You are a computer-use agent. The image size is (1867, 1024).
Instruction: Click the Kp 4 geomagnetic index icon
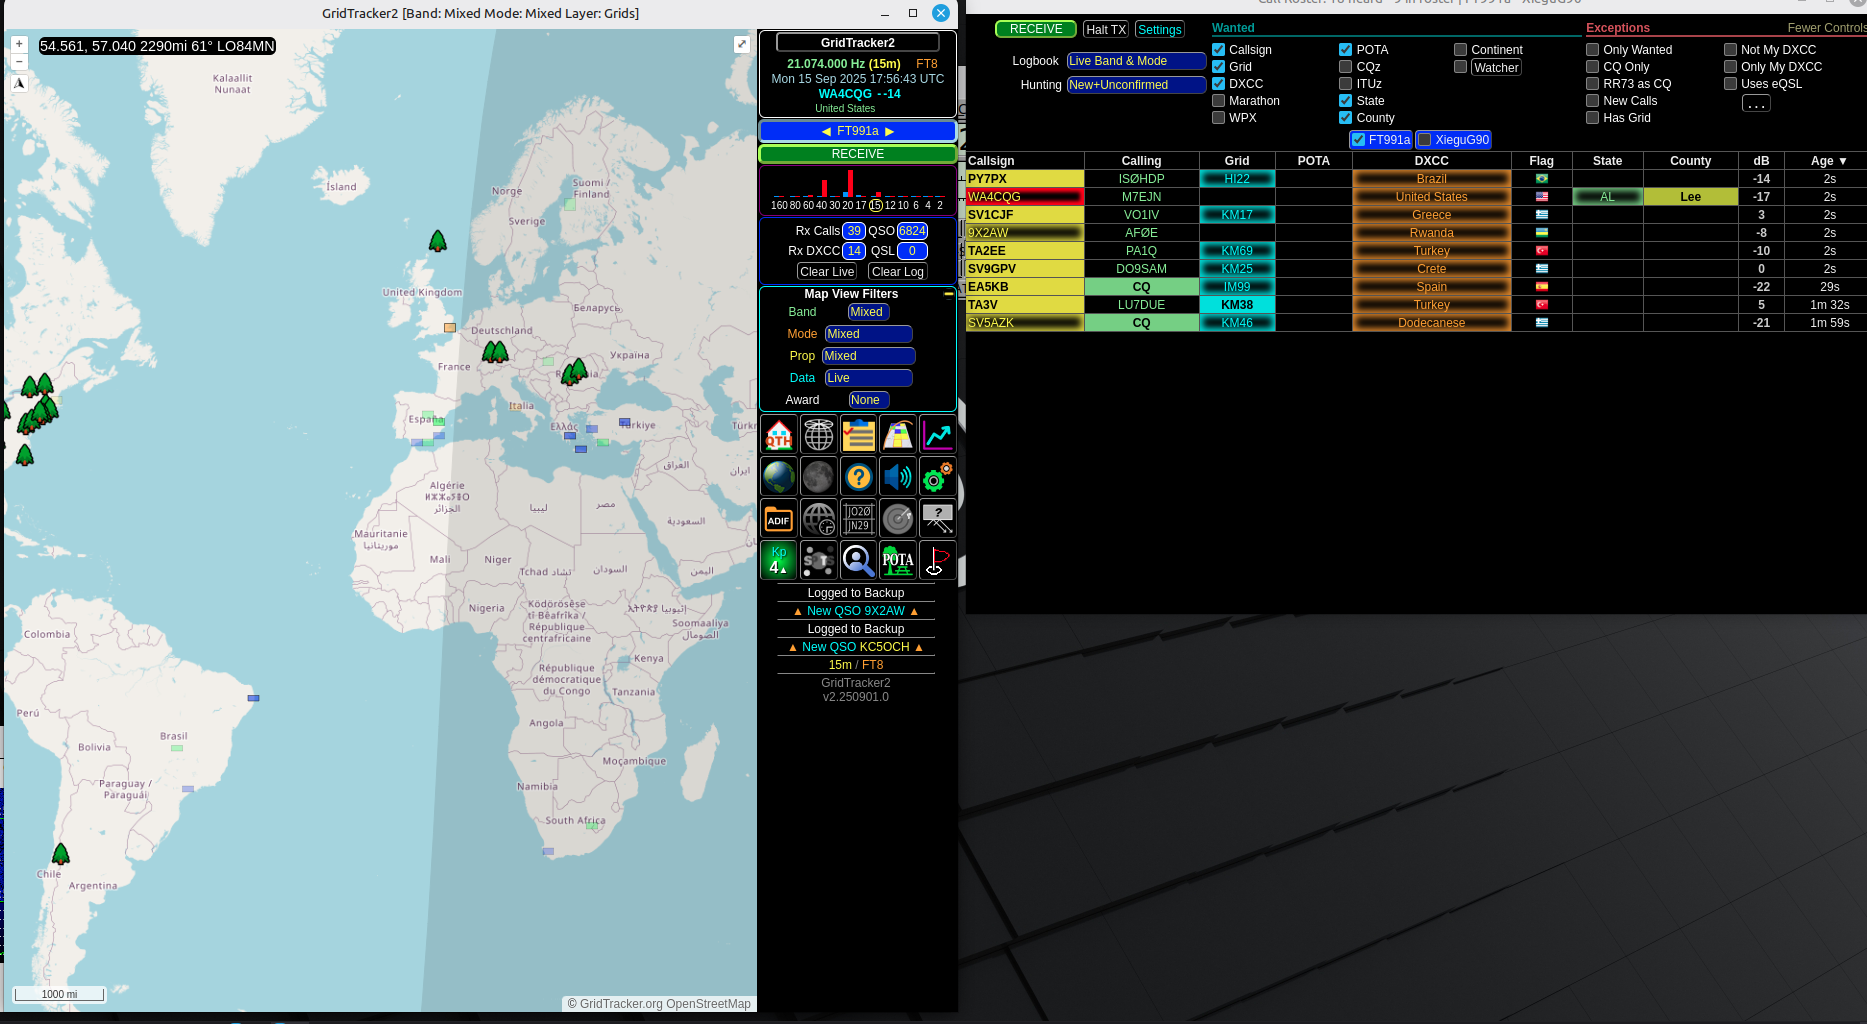778,560
